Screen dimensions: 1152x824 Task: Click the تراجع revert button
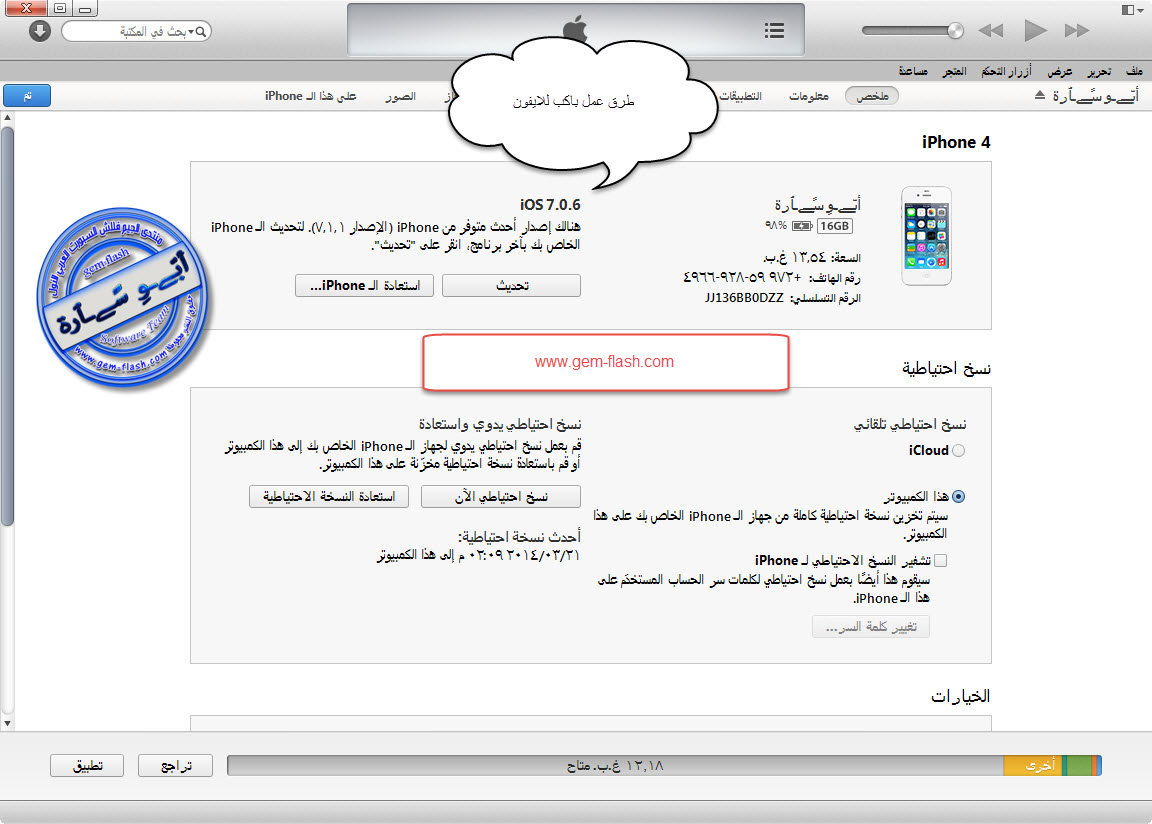pos(176,766)
